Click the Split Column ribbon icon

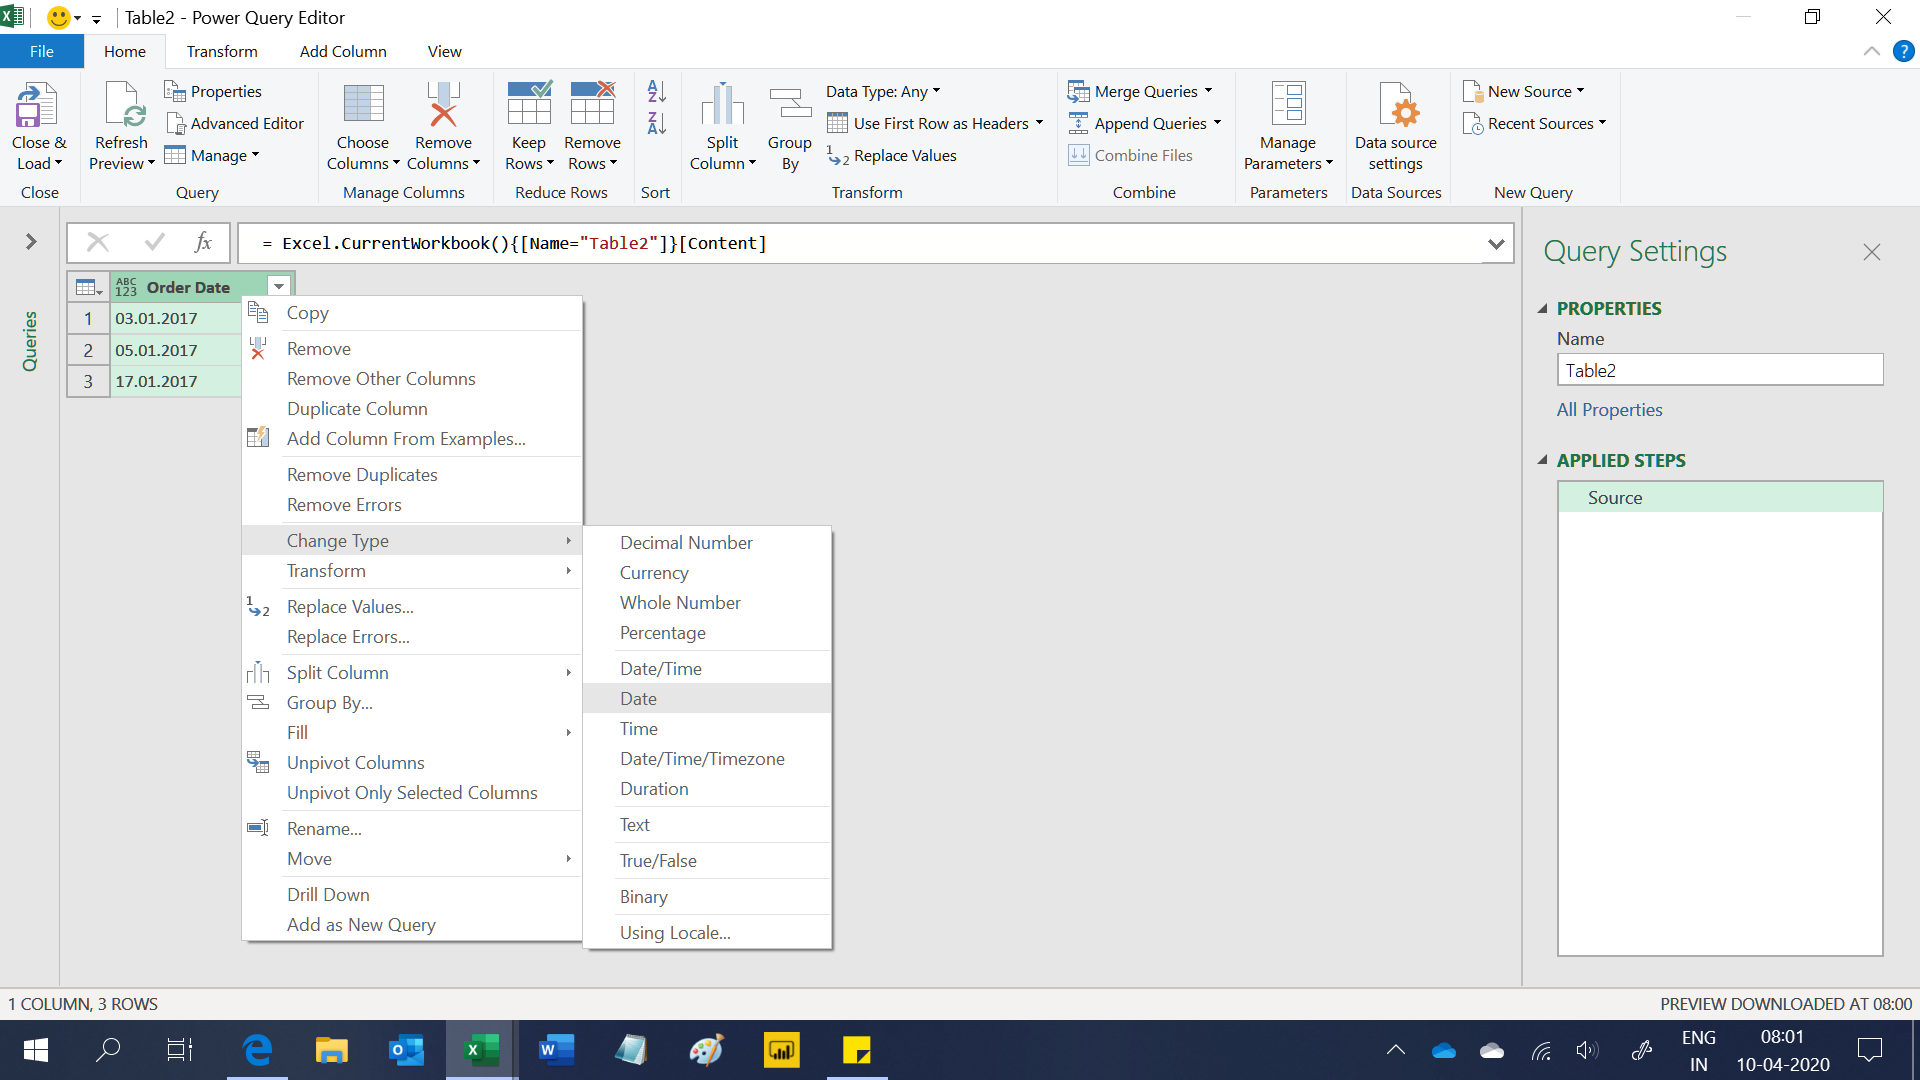(722, 105)
